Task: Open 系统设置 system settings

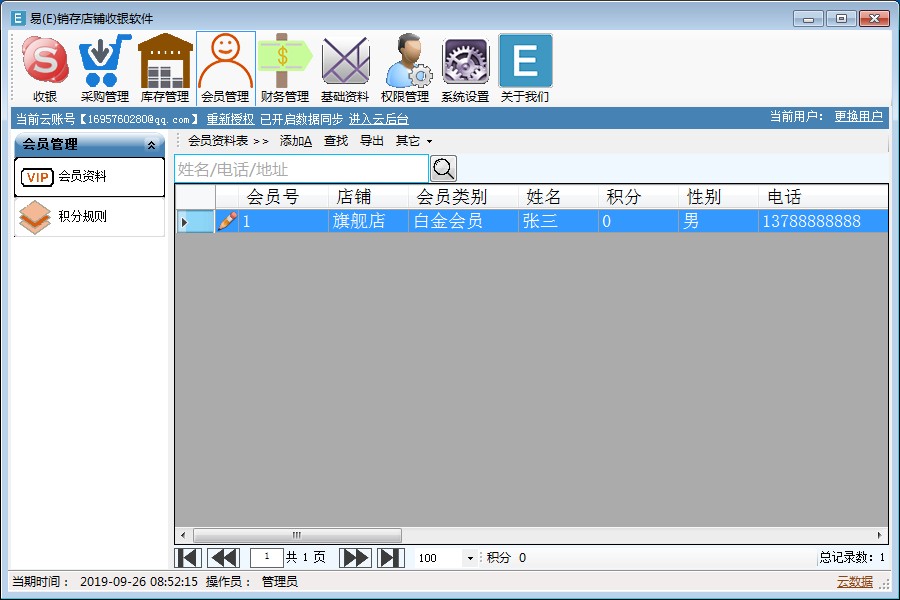Action: [x=465, y=68]
